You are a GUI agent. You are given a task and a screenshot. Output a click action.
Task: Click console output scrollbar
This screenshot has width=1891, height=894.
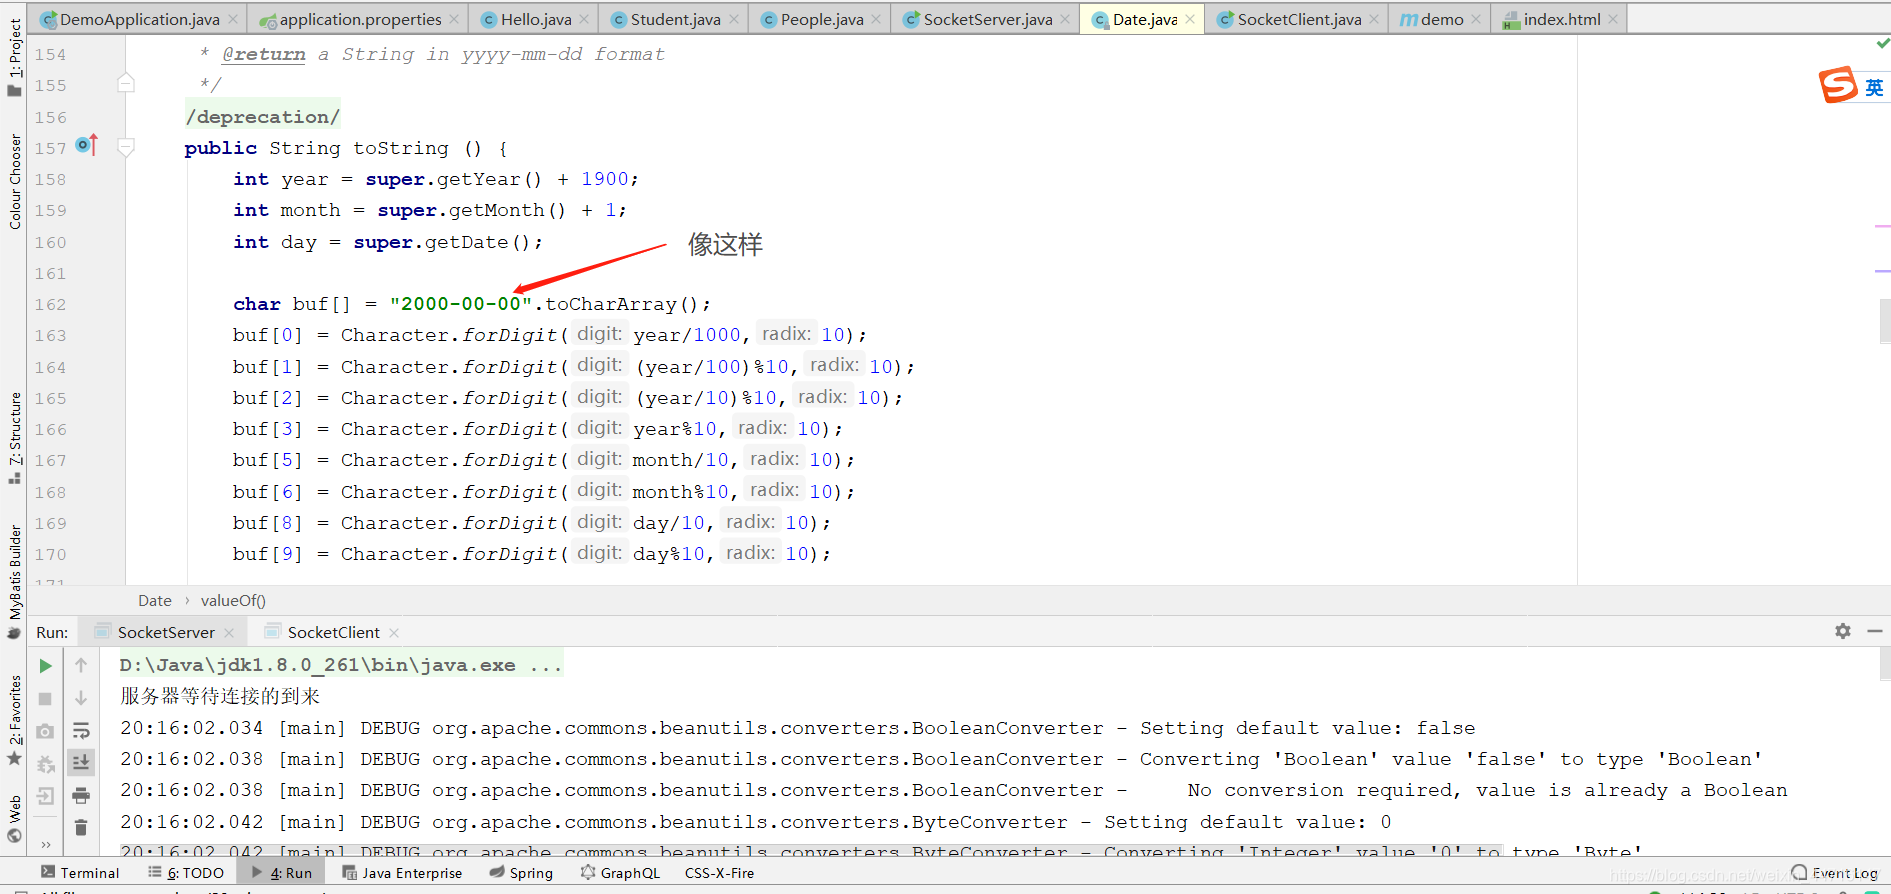1885,662
